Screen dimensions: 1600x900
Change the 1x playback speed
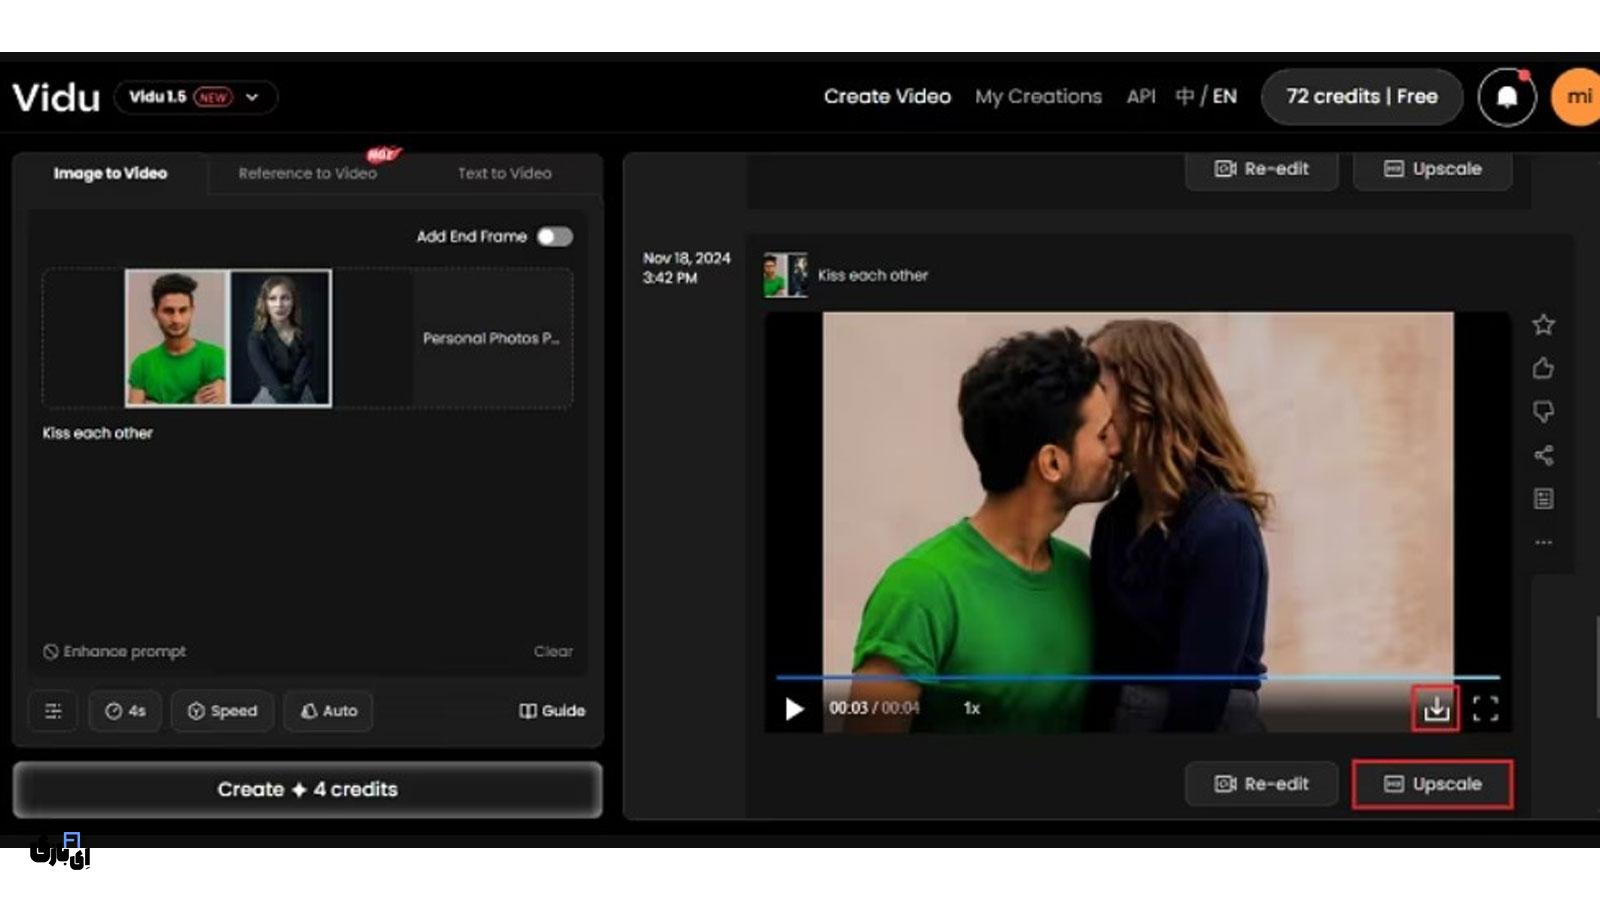(x=971, y=709)
